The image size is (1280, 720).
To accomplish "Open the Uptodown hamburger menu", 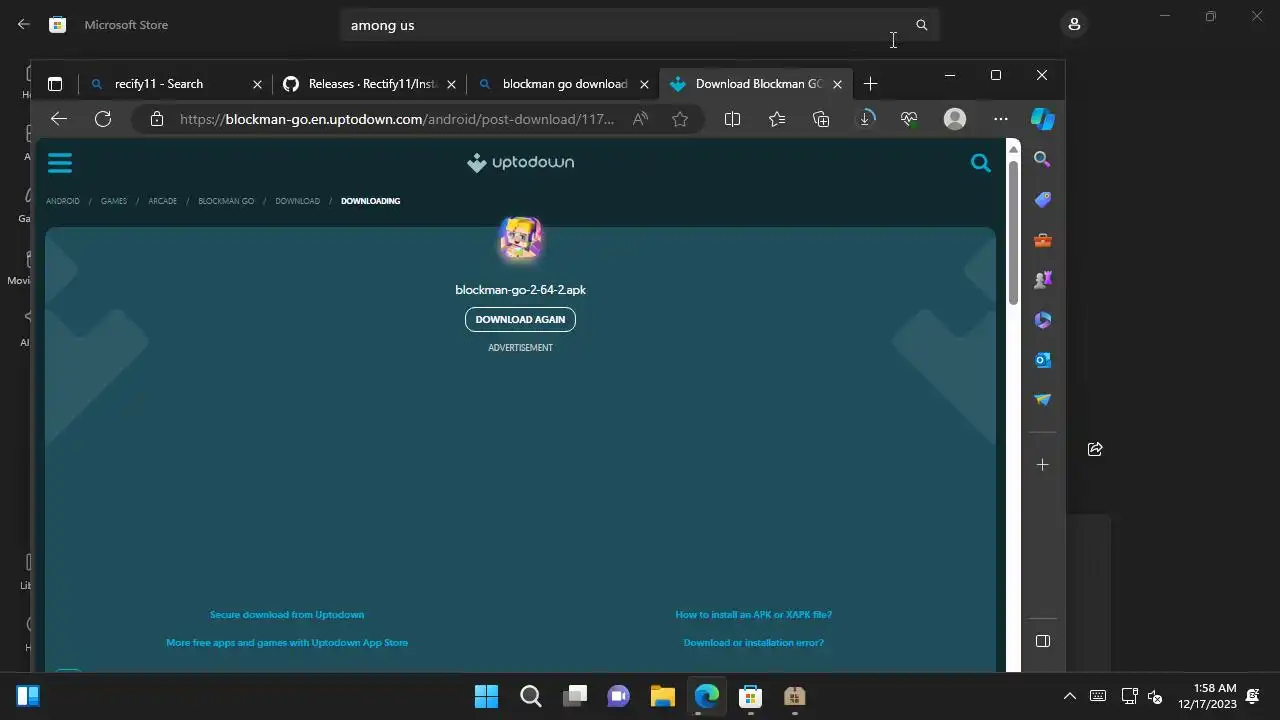I will [x=60, y=162].
